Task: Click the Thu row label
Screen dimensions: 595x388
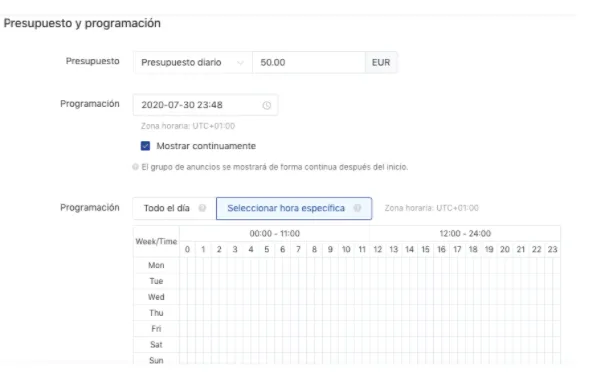Action: (x=156, y=313)
